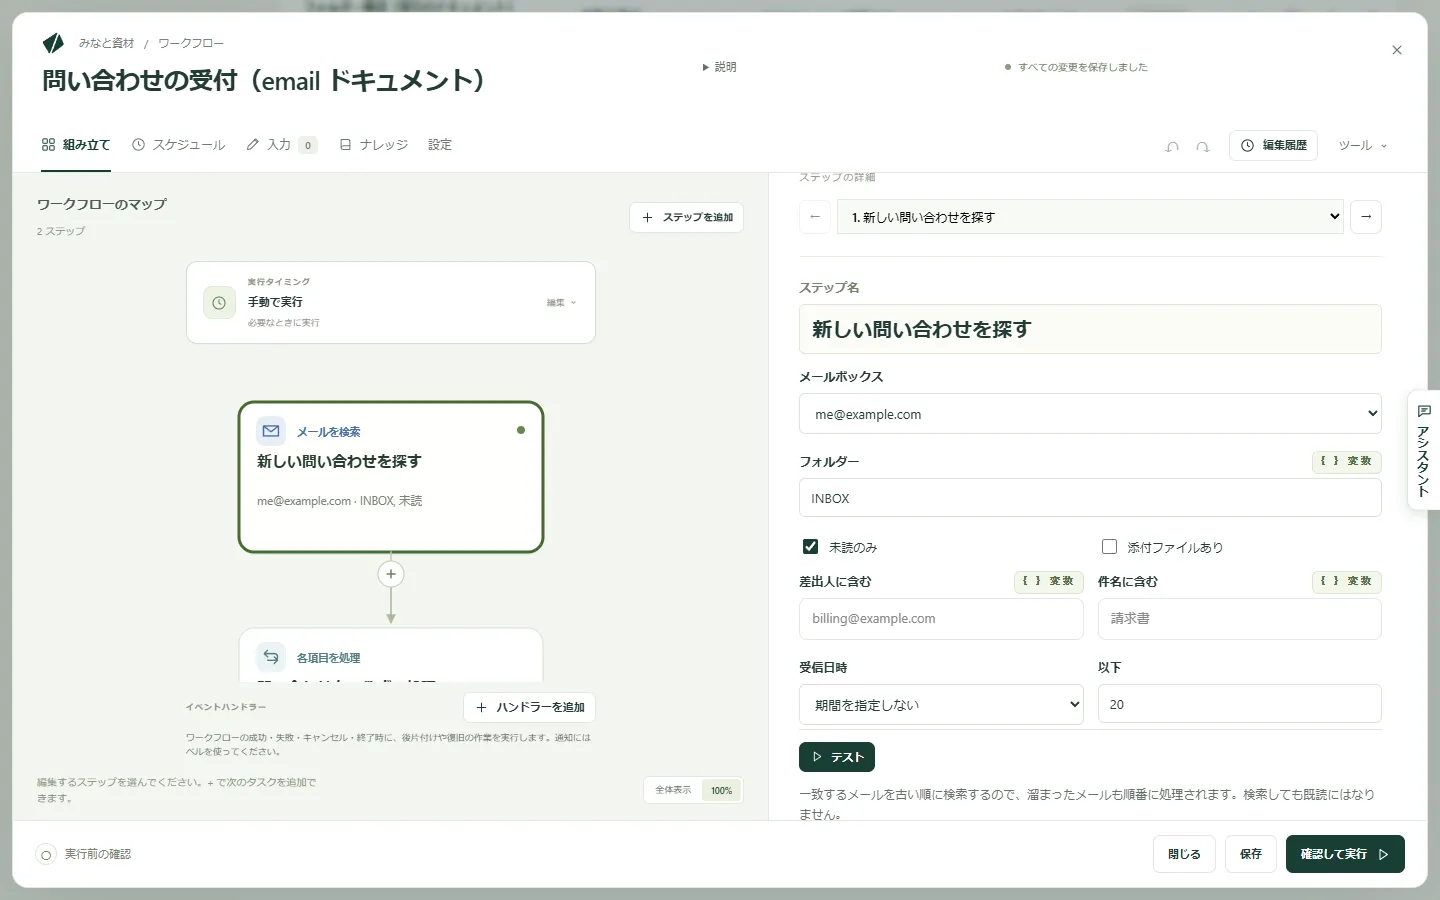
Task: Open the 受信日時 dropdown 期間を指定しない
Action: (x=941, y=705)
